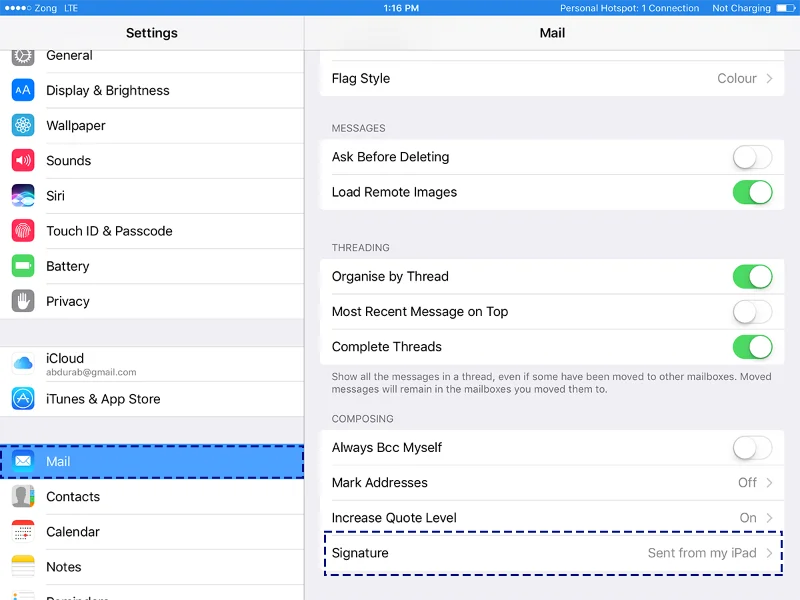This screenshot has height=600, width=800.
Task: Open iTunes & App Store settings
Action: tap(152, 399)
